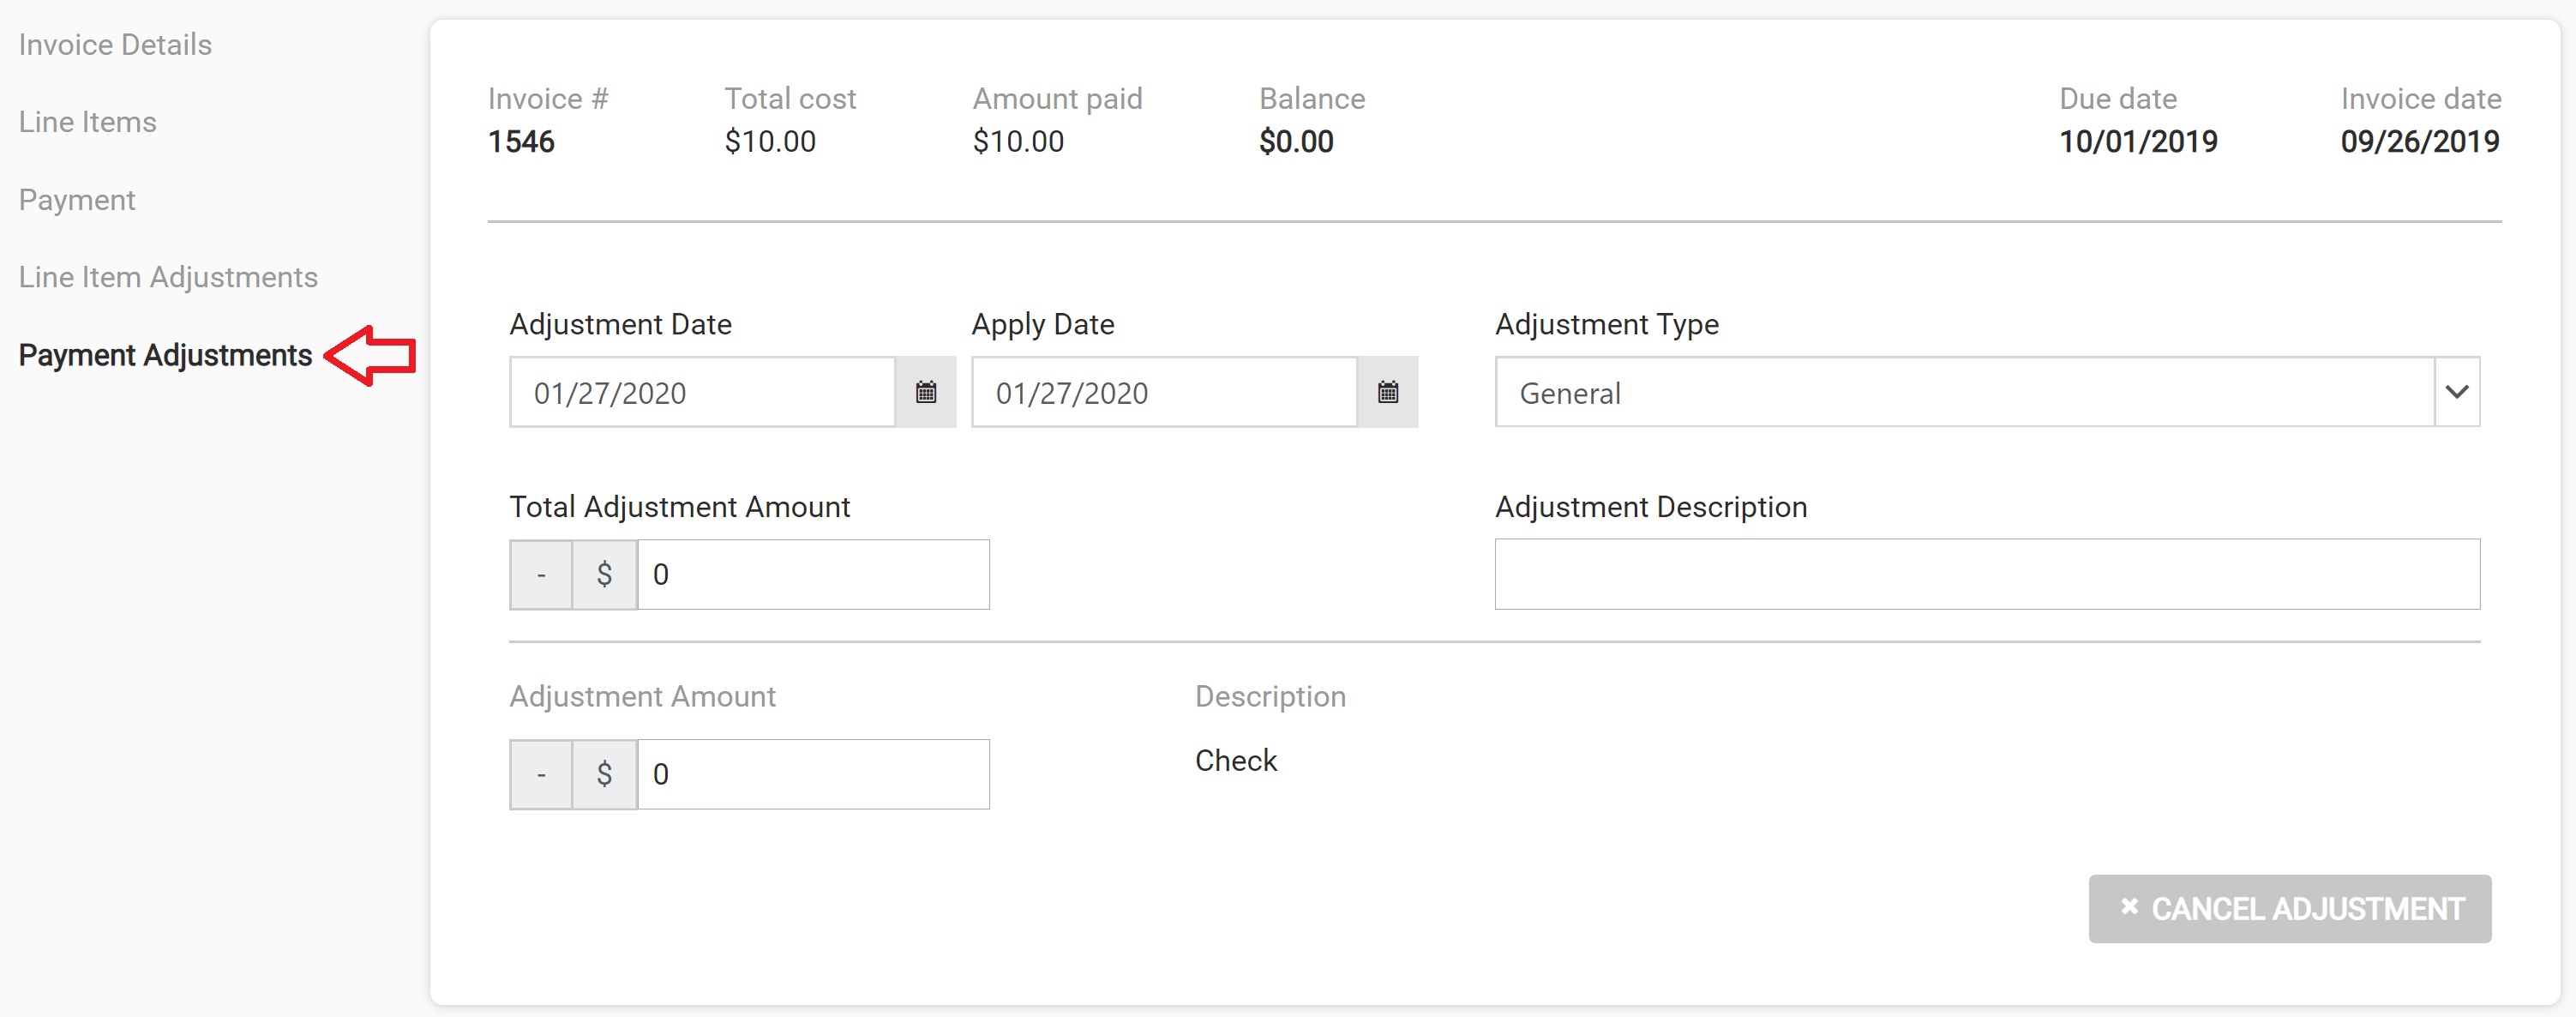Image resolution: width=2576 pixels, height=1017 pixels.
Task: Open the Adjustment Date calendar picker
Action: [x=925, y=392]
